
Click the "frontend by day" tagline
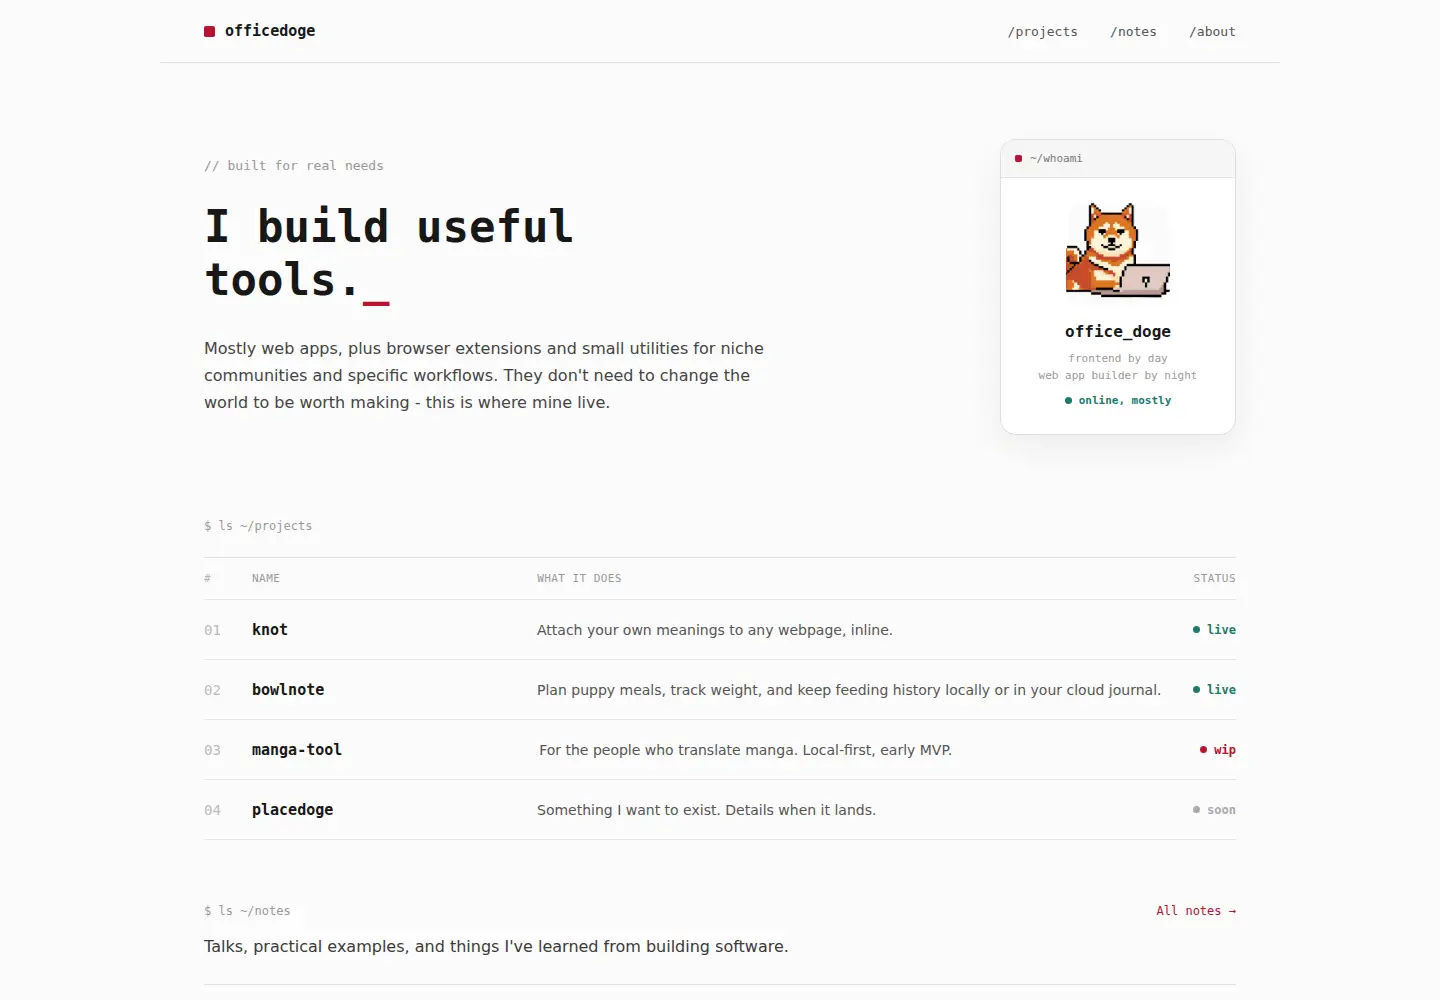(x=1118, y=358)
